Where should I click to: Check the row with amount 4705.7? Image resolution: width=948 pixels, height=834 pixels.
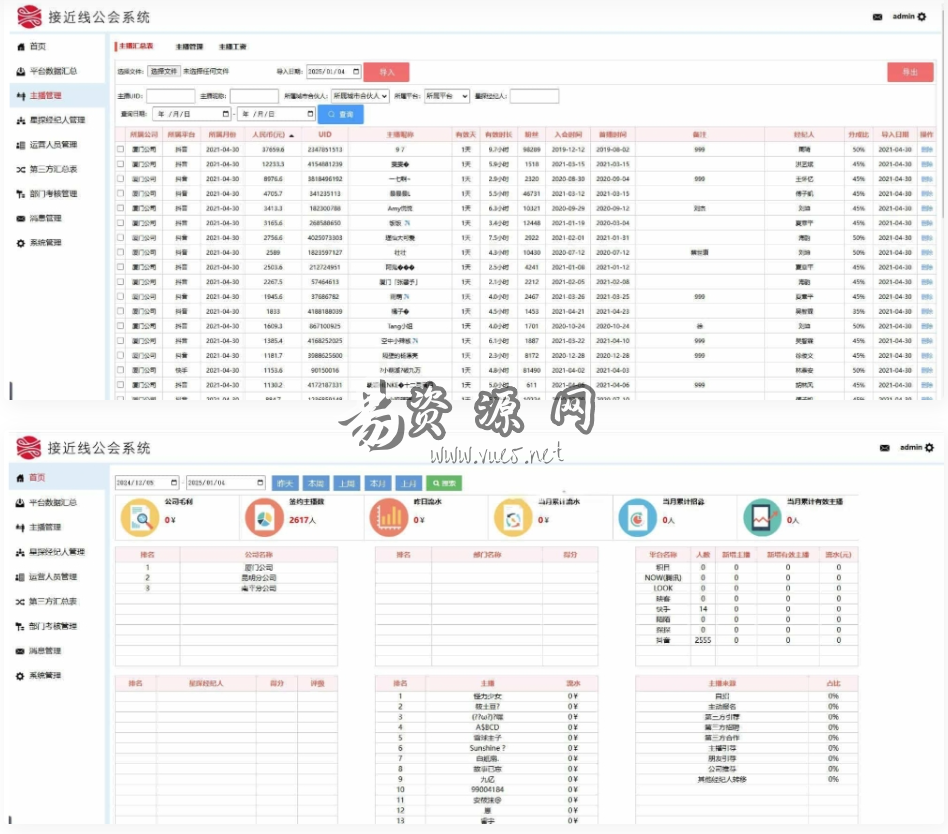pyautogui.click(x=120, y=194)
